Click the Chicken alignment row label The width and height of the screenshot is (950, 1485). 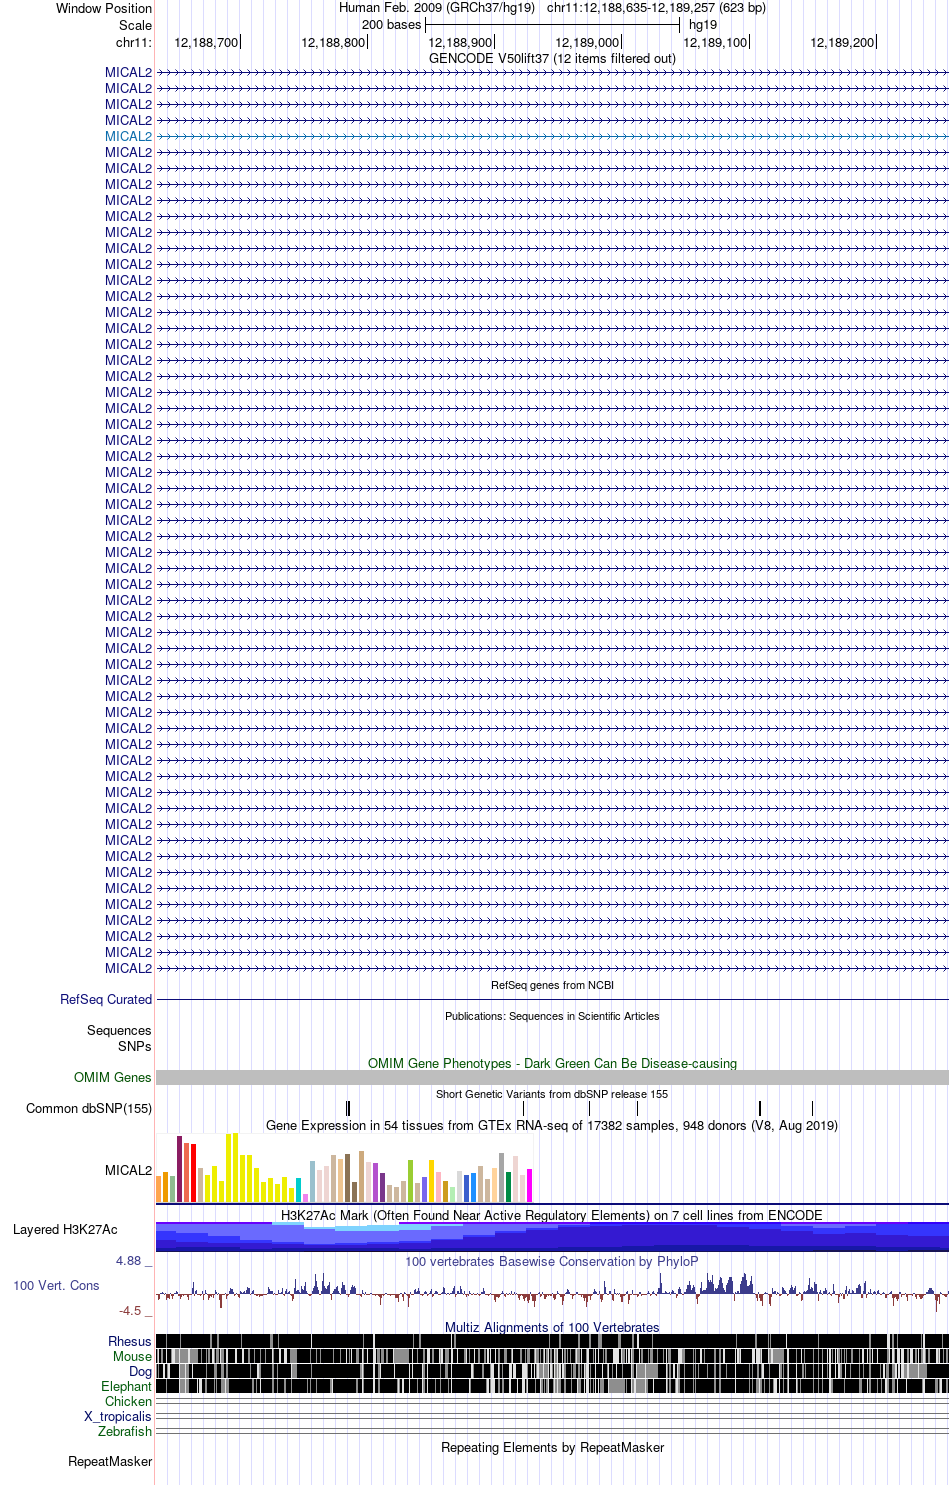point(128,1401)
